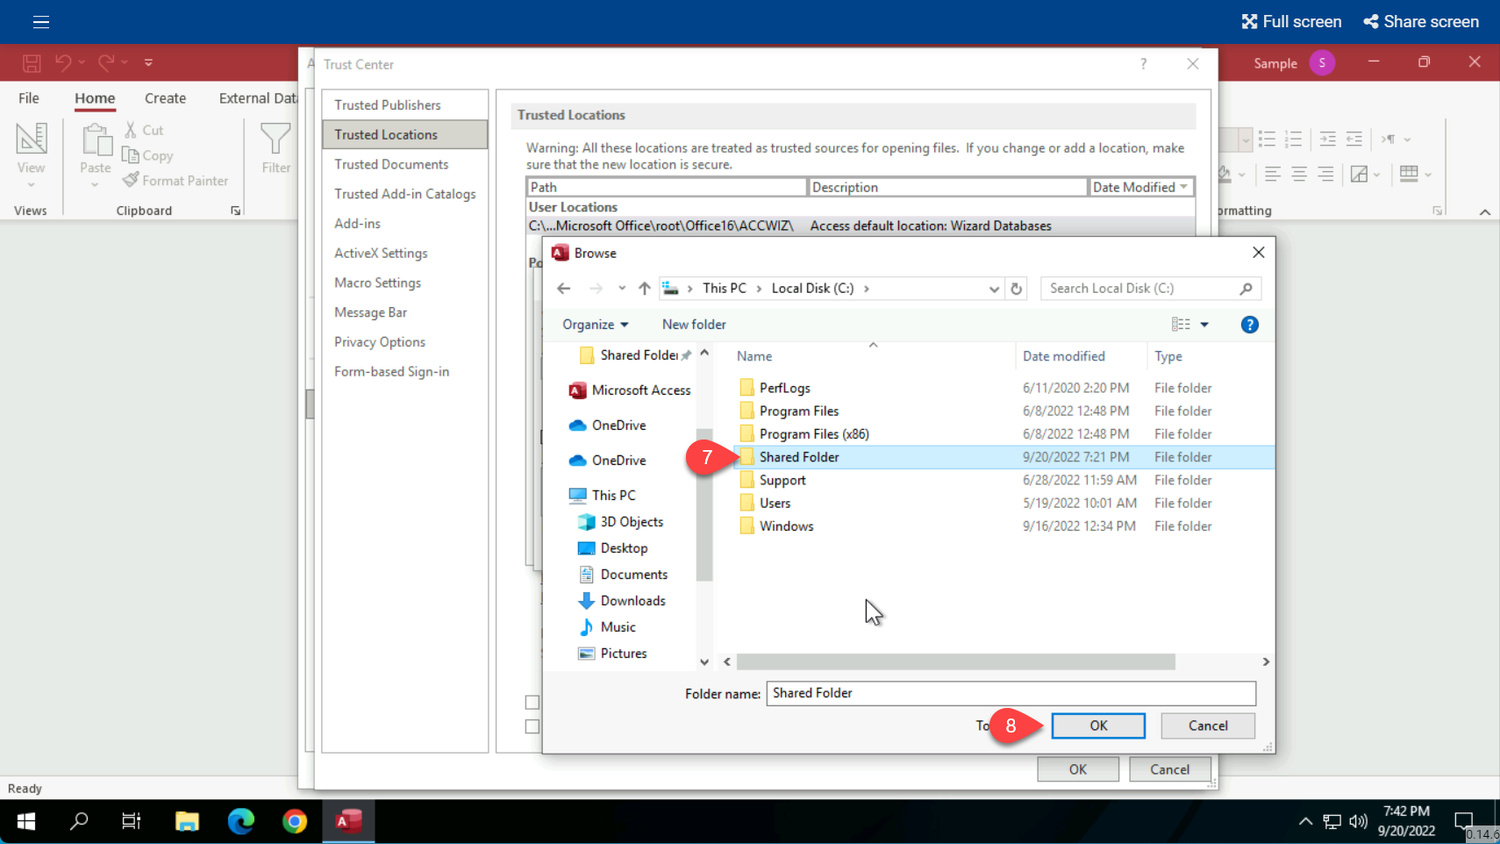Switch to the Create ribbon tab

pyautogui.click(x=165, y=98)
